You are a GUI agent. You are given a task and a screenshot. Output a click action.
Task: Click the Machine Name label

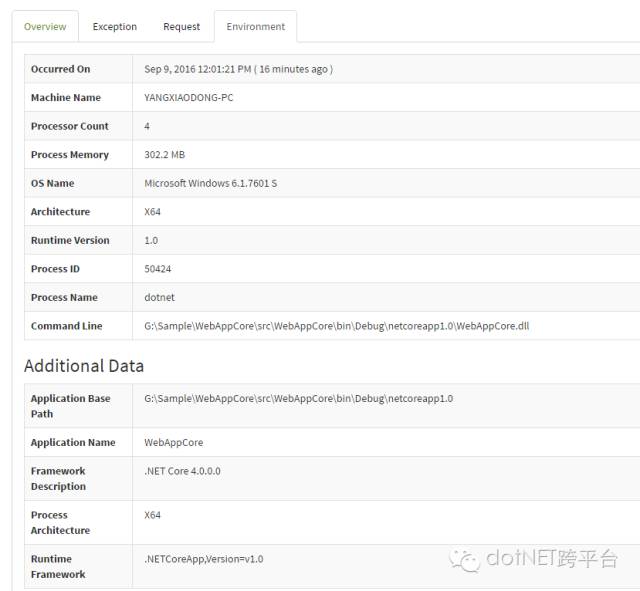point(66,98)
